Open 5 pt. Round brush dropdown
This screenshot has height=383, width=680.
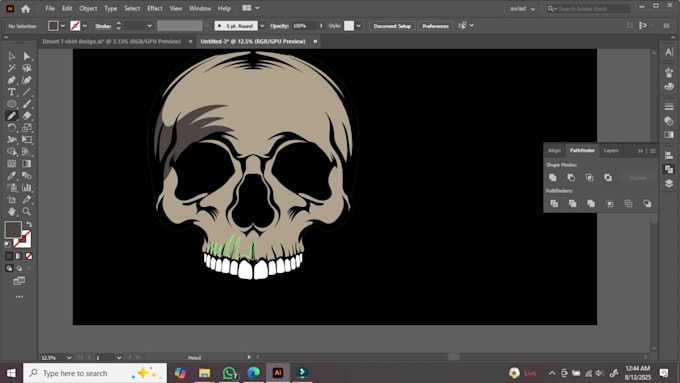pyautogui.click(x=262, y=26)
